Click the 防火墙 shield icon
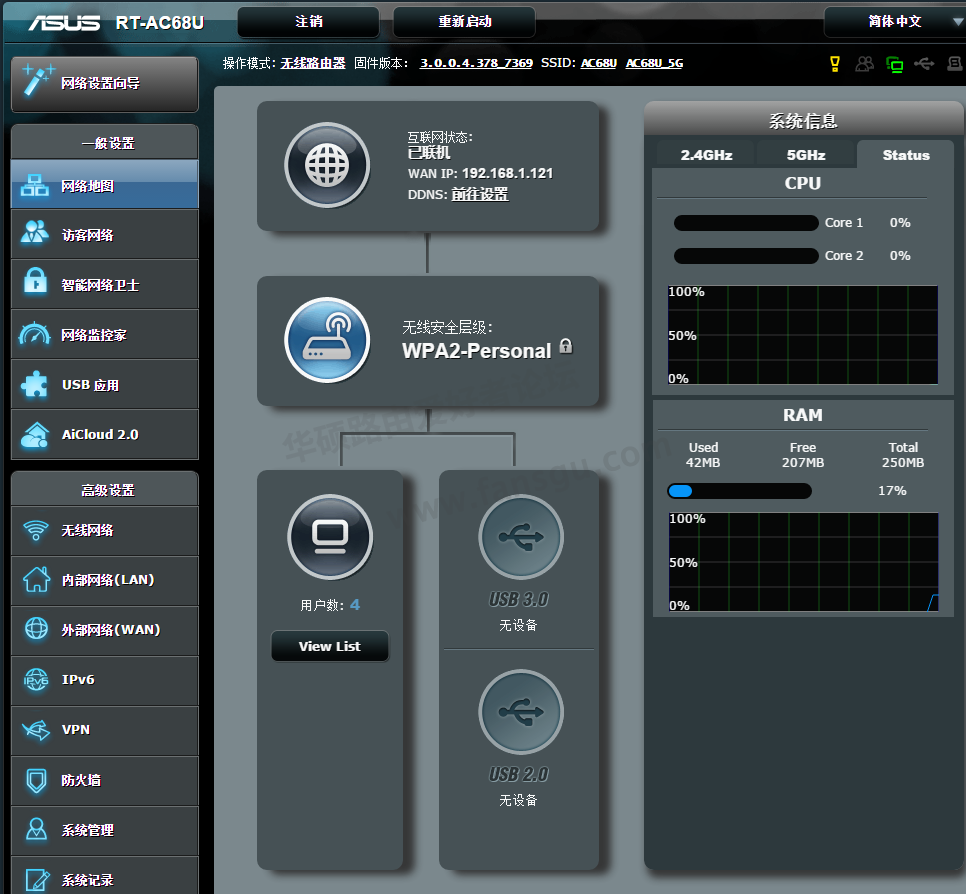Viewport: 966px width, 894px height. point(36,780)
